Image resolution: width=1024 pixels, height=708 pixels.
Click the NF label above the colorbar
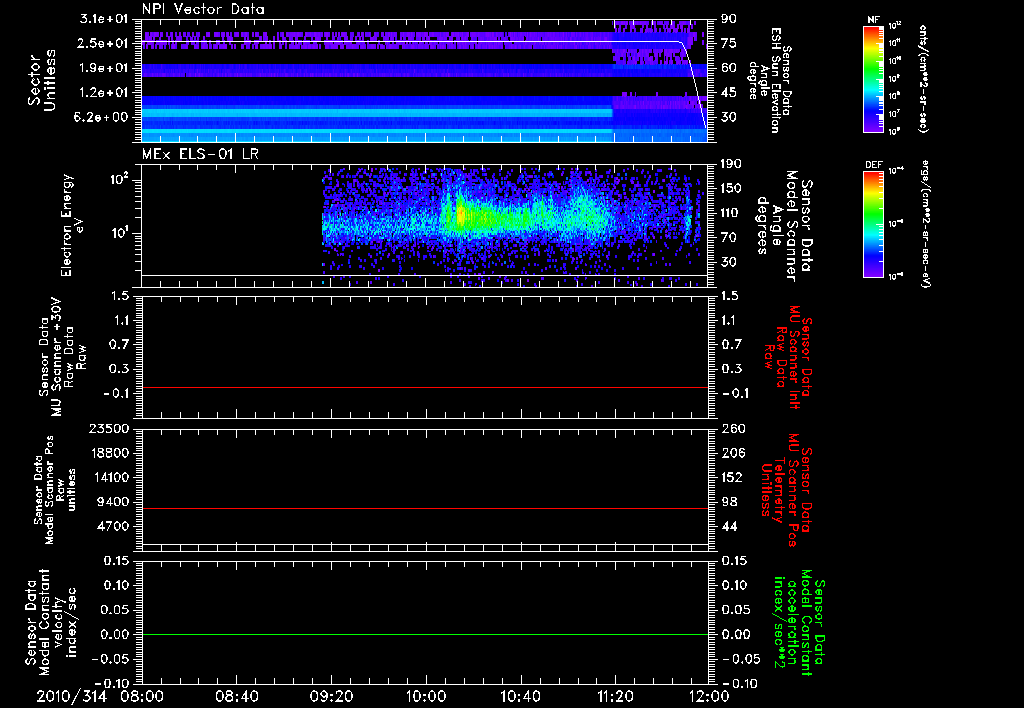[x=874, y=20]
